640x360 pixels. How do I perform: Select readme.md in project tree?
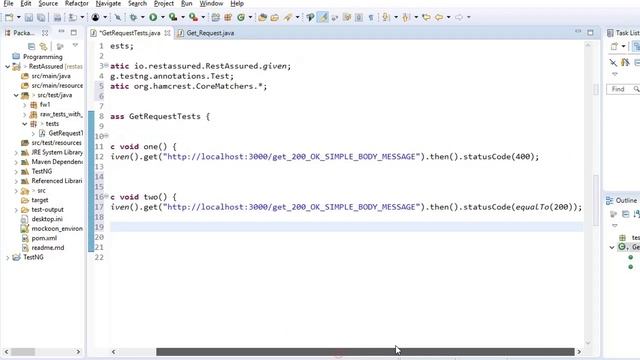(x=47, y=248)
